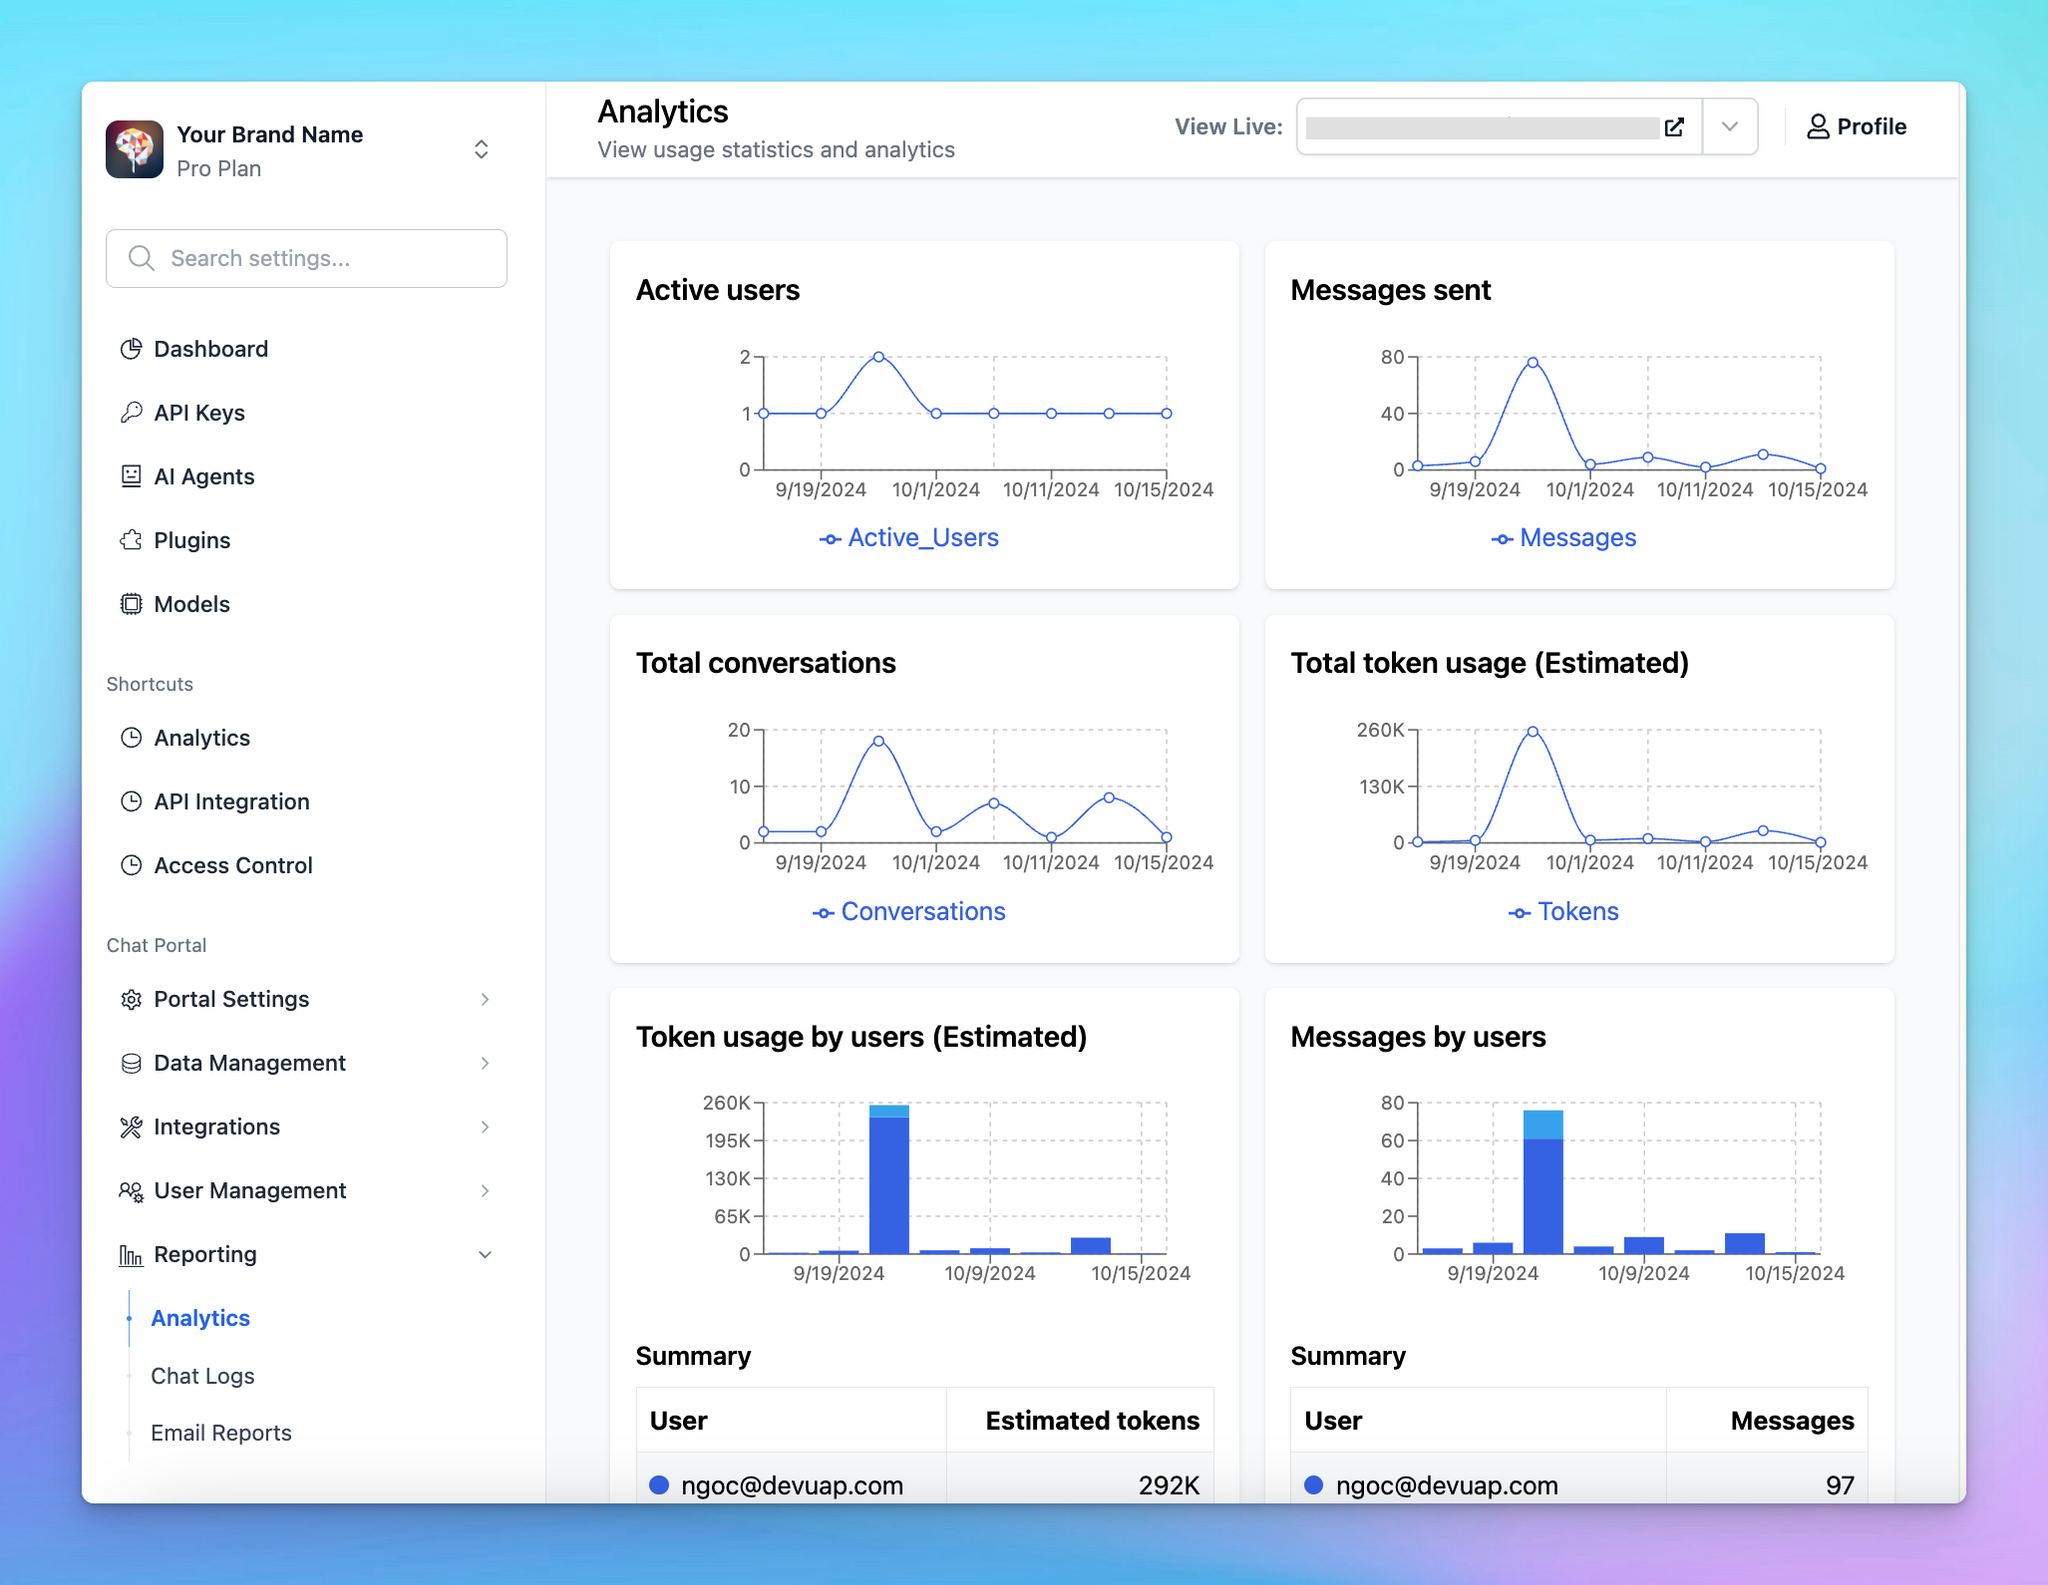The height and width of the screenshot is (1585, 2048).
Task: Open the brand workspace switcher chevrons
Action: [481, 150]
